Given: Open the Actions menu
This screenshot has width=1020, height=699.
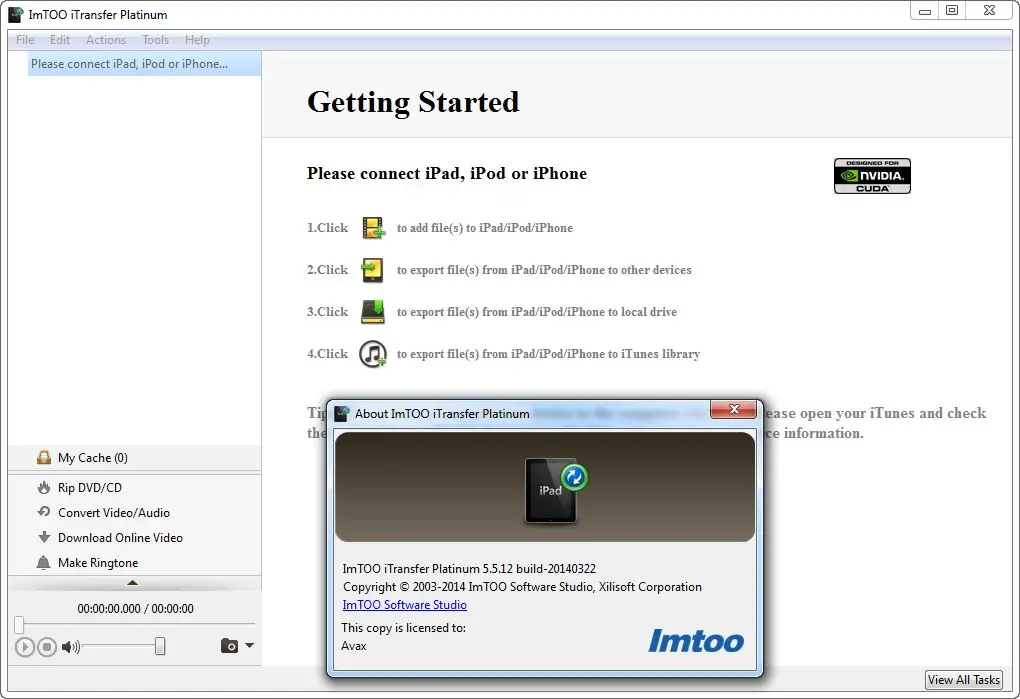Looking at the screenshot, I should [x=106, y=40].
